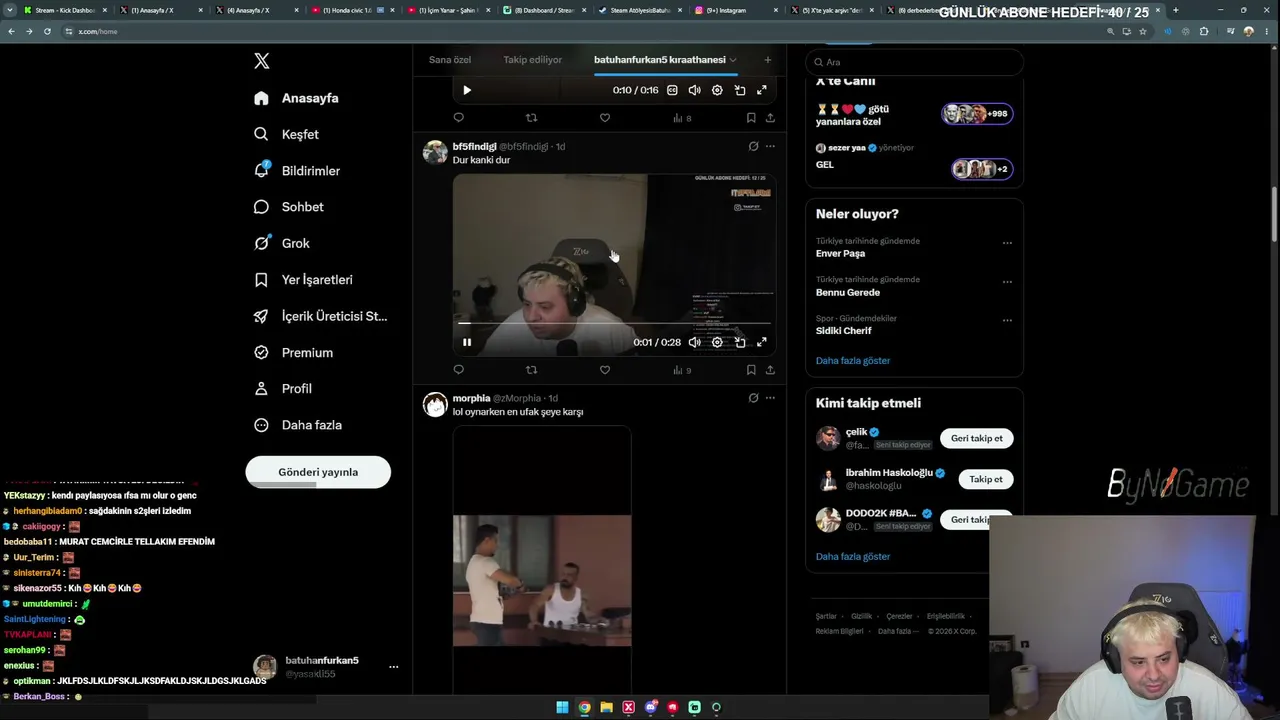Show more suggestions under Kimi takip etmeli
This screenshot has height=720, width=1280.
coord(853,557)
